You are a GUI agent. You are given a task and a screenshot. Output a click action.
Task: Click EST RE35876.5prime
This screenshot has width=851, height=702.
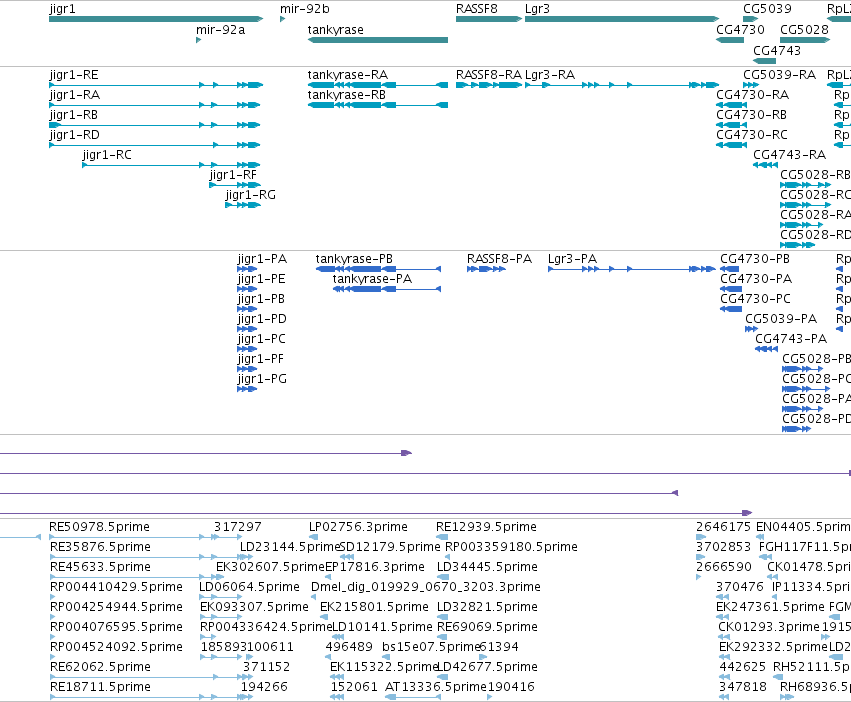point(100,547)
